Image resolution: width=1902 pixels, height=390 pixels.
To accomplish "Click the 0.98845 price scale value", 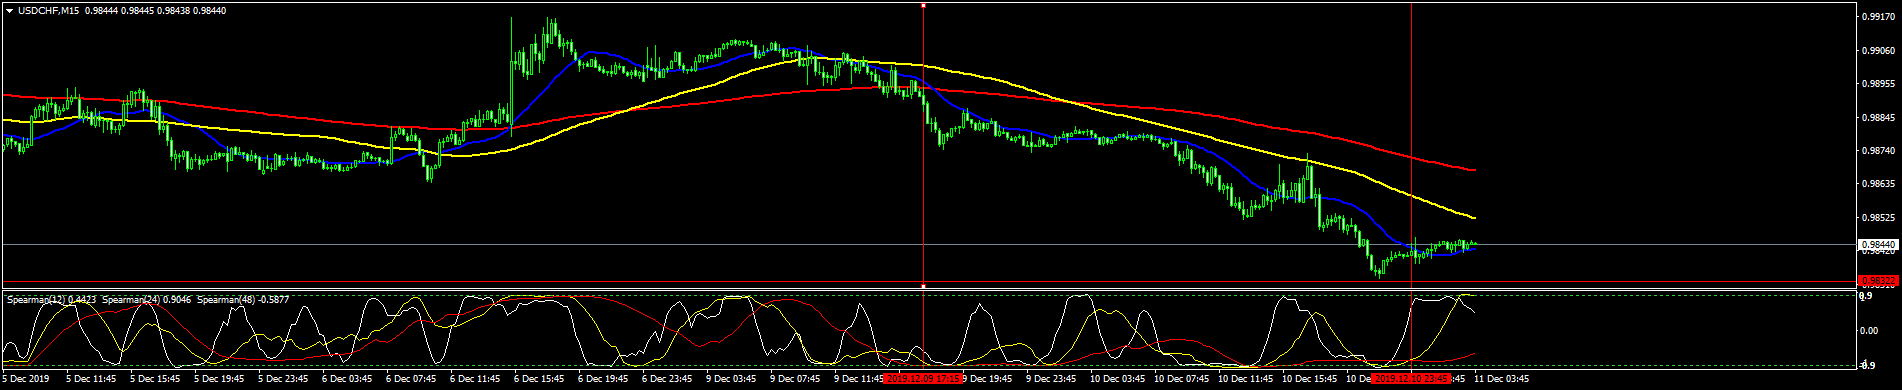I will pyautogui.click(x=1878, y=117).
